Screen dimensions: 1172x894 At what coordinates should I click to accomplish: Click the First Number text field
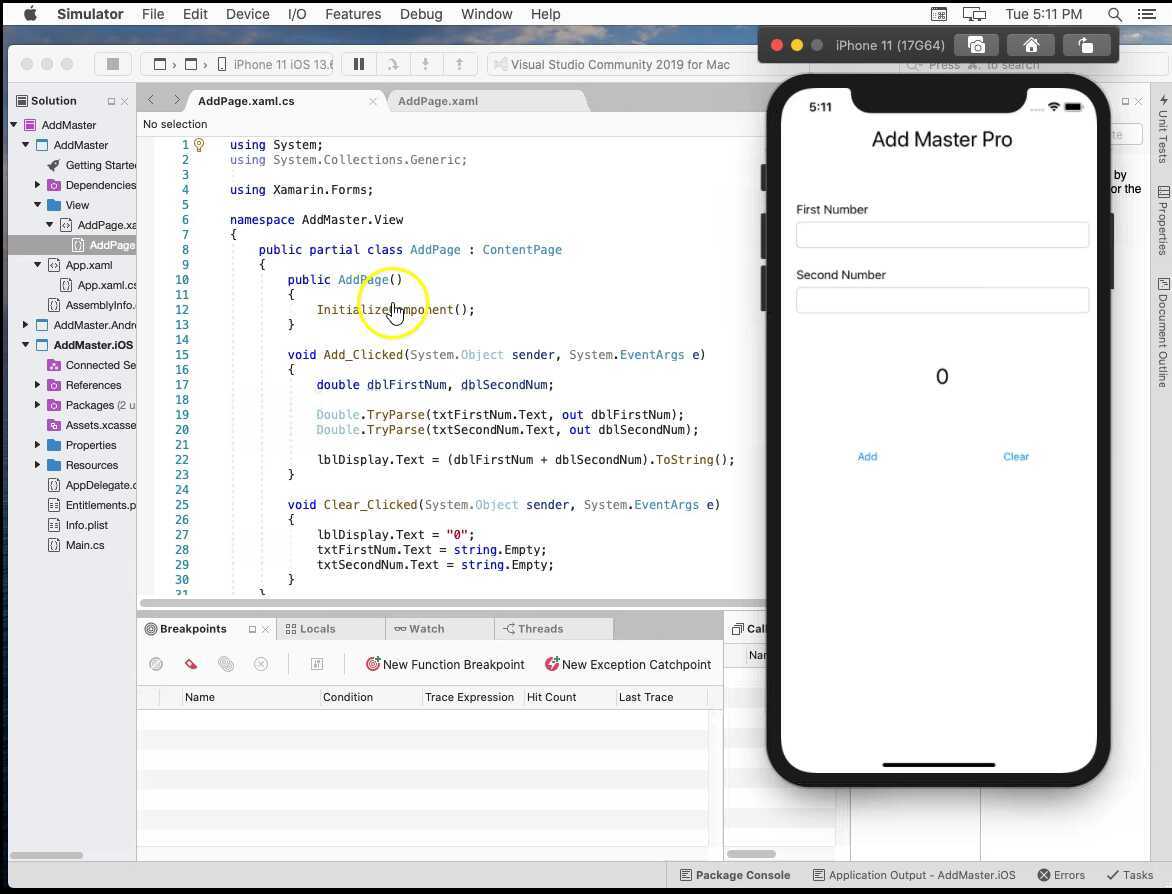pyautogui.click(x=941, y=234)
